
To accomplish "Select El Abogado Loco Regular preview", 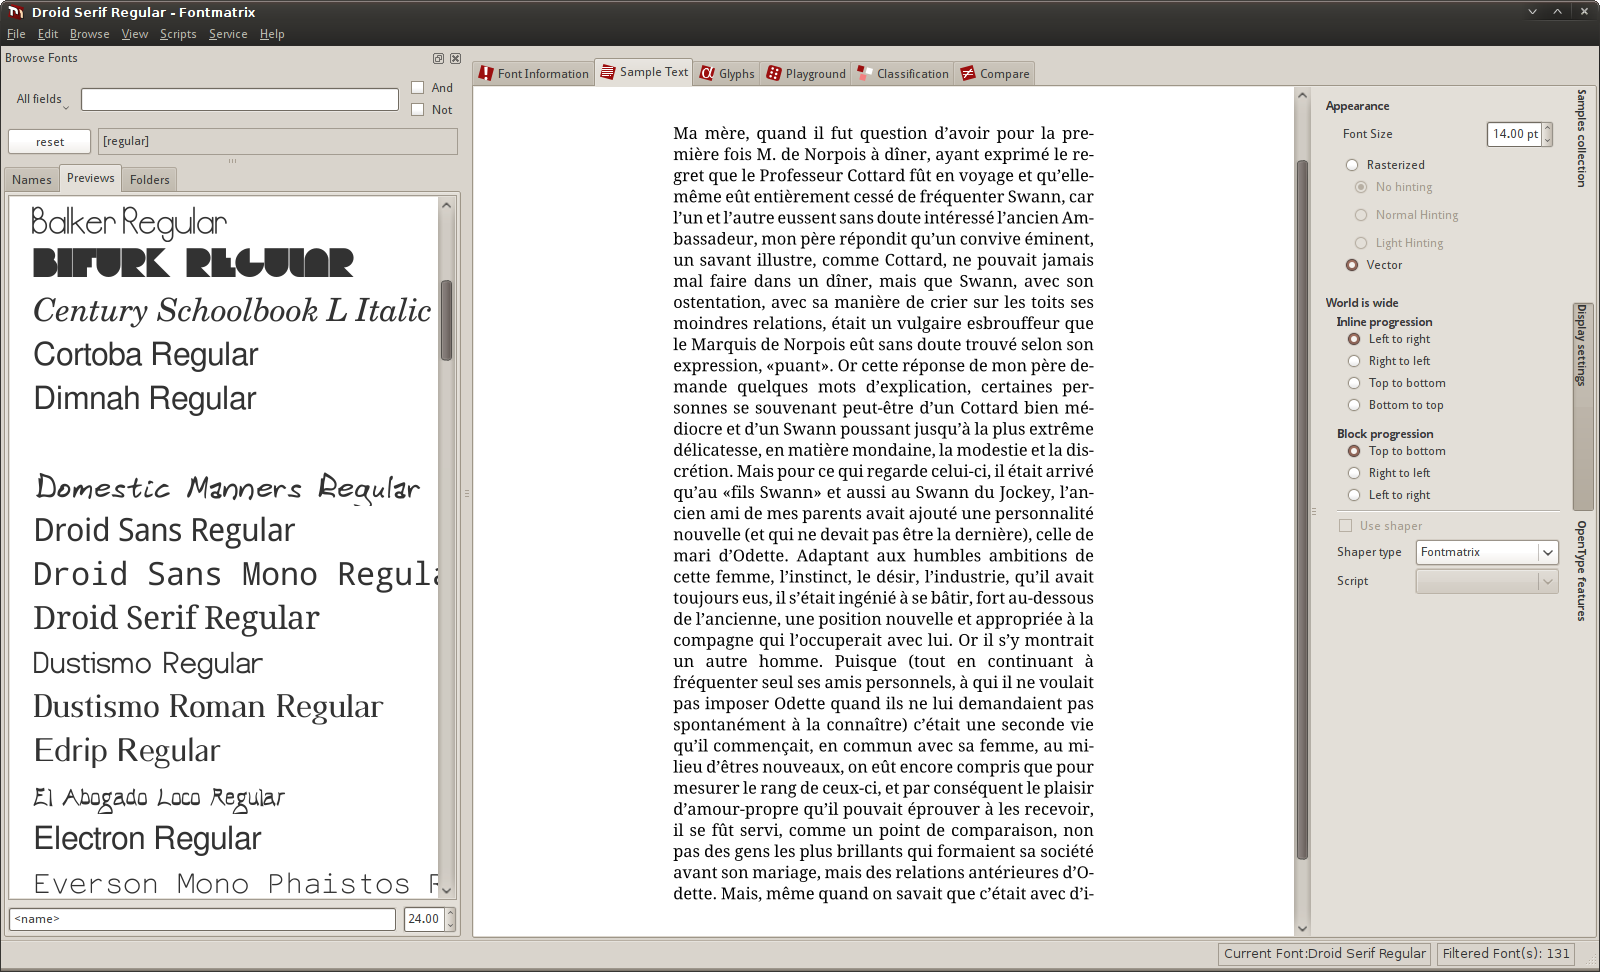I will 159,797.
